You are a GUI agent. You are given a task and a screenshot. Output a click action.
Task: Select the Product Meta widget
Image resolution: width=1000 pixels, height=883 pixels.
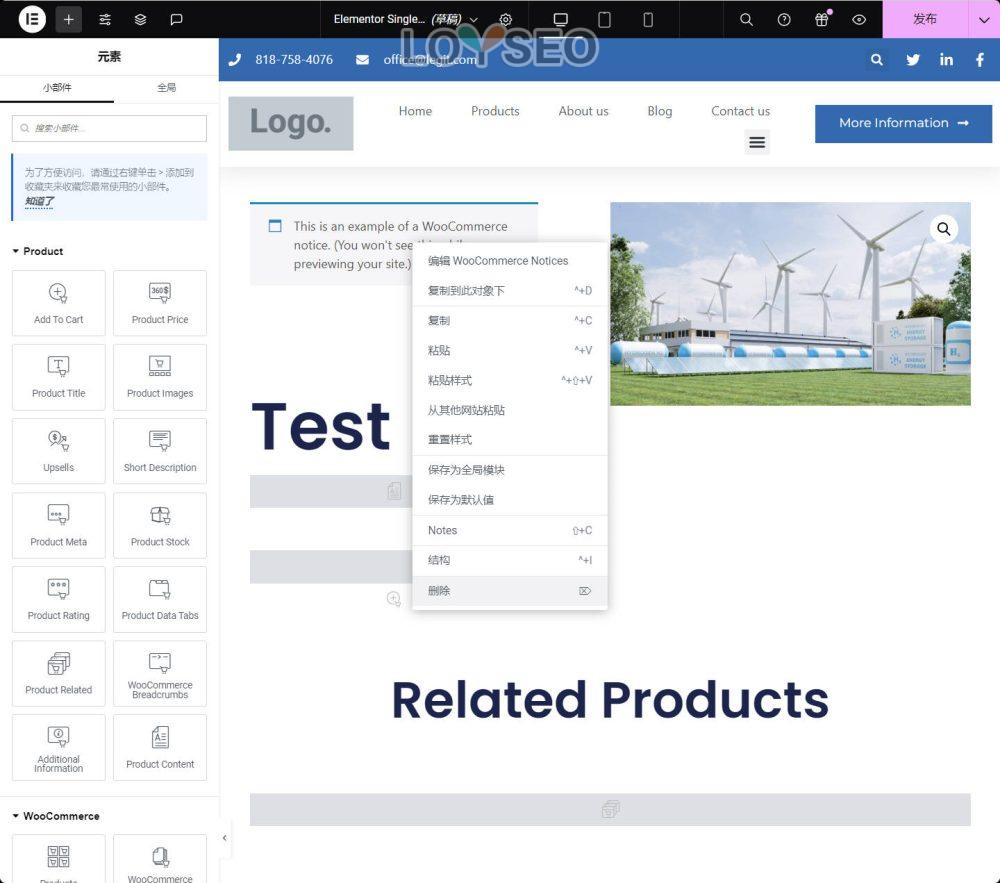59,525
